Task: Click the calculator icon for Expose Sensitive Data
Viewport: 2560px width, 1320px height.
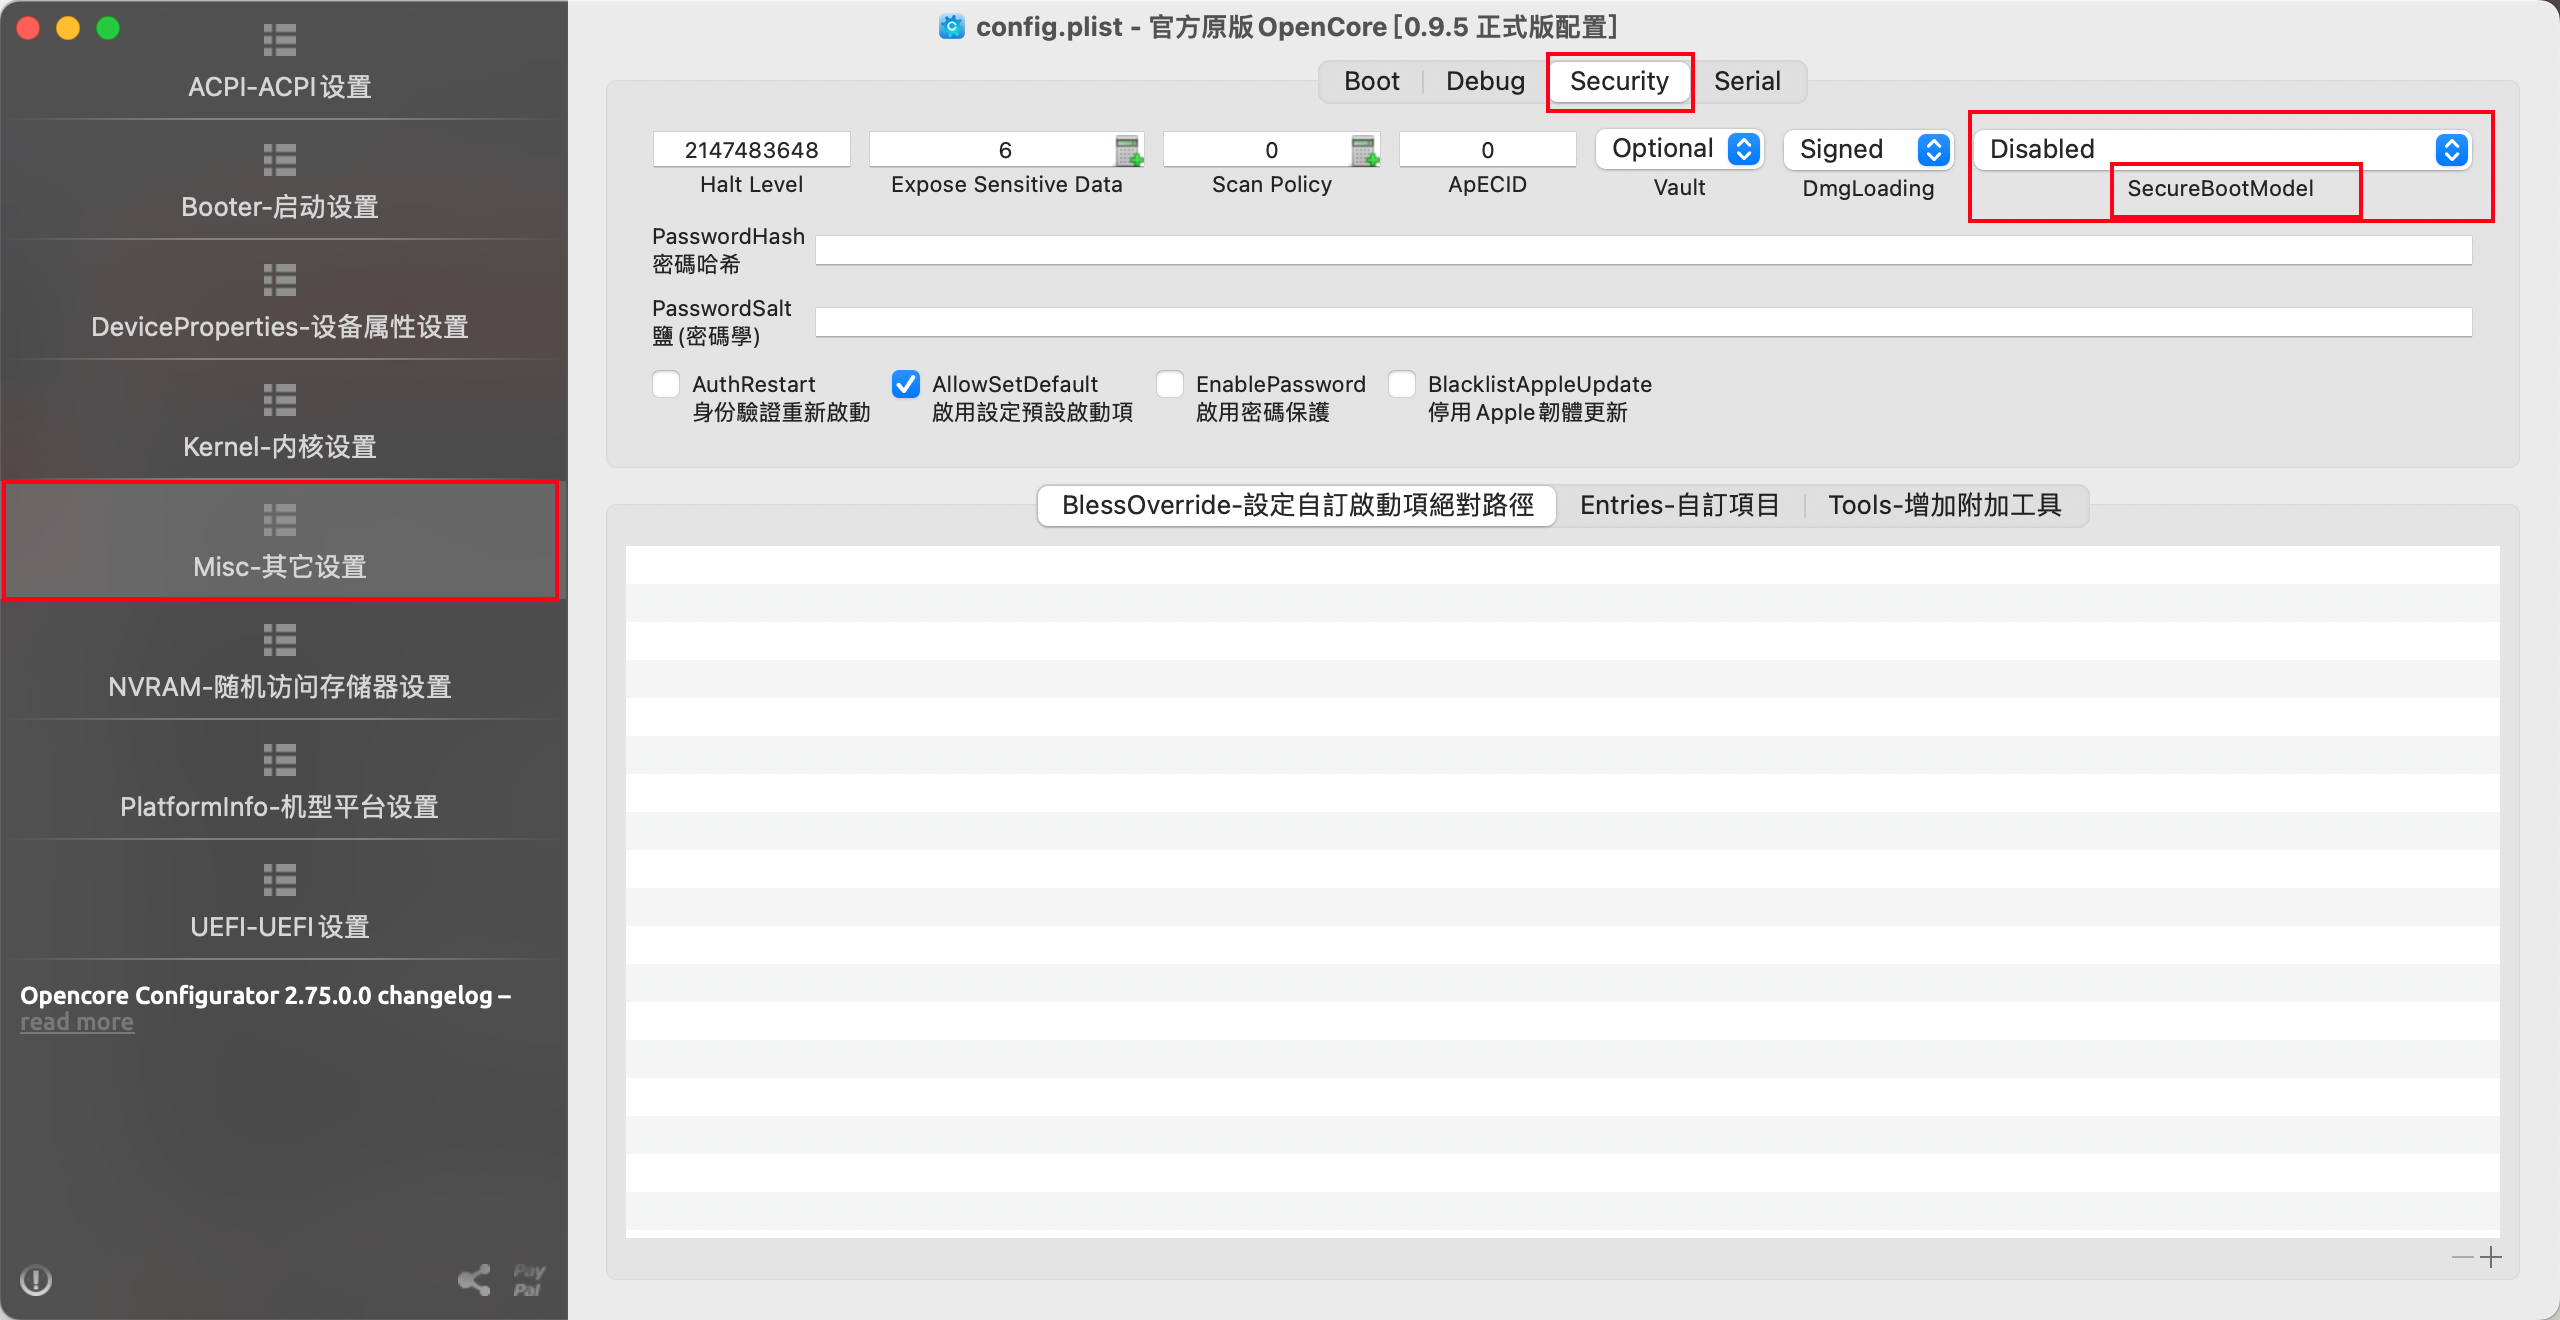Action: coord(1129,150)
